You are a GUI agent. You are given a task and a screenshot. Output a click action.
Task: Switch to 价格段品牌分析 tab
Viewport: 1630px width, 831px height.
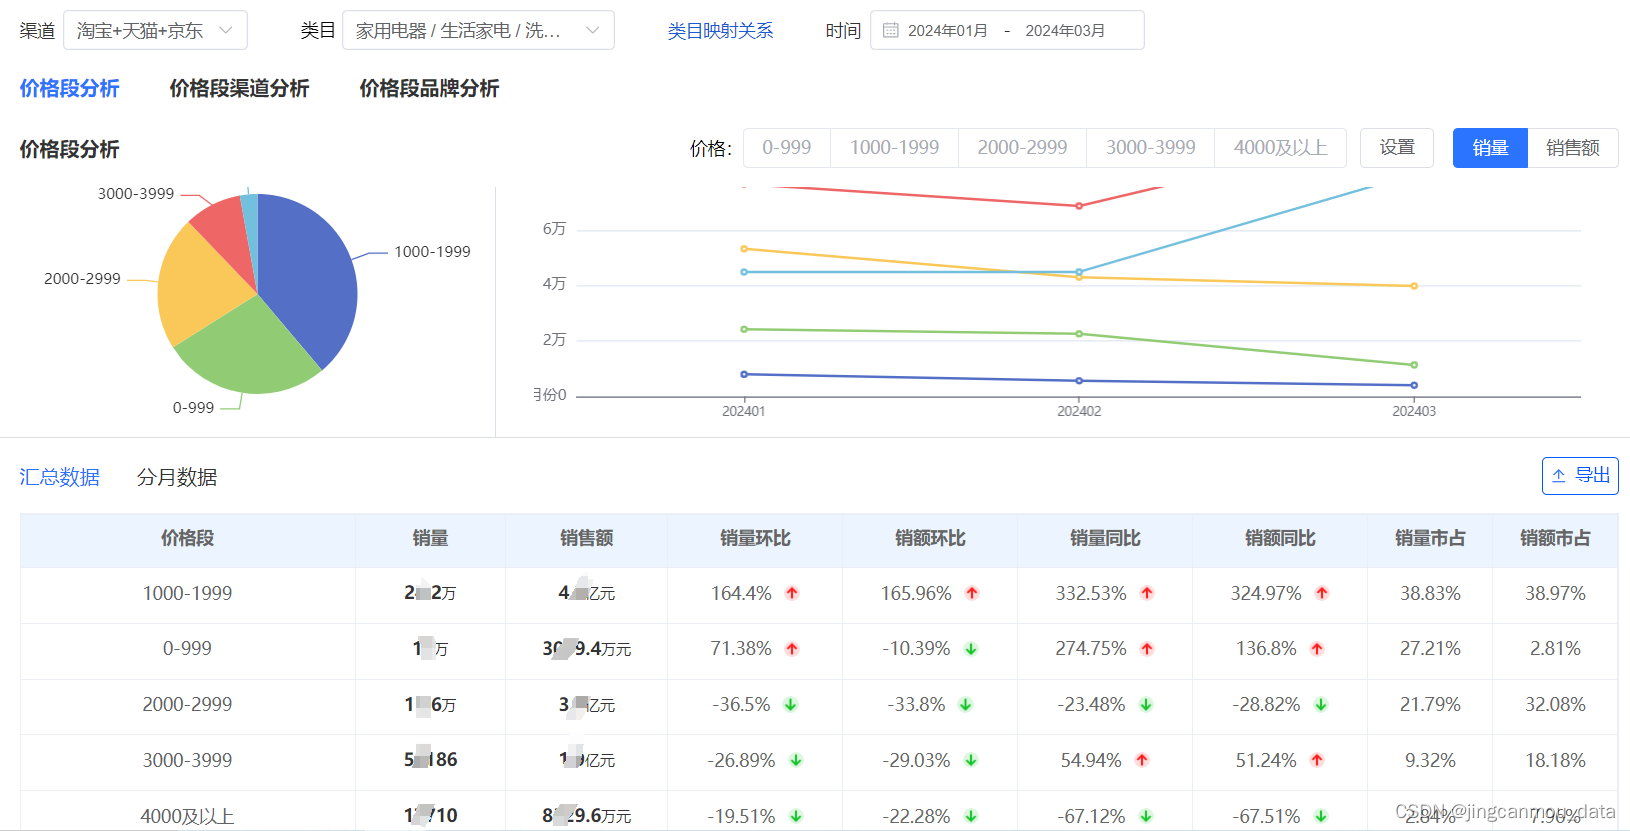pos(429,88)
